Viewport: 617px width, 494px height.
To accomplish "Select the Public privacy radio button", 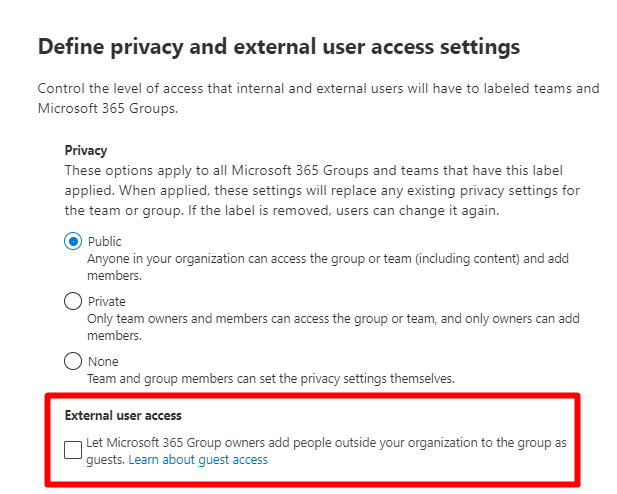I will point(73,241).
